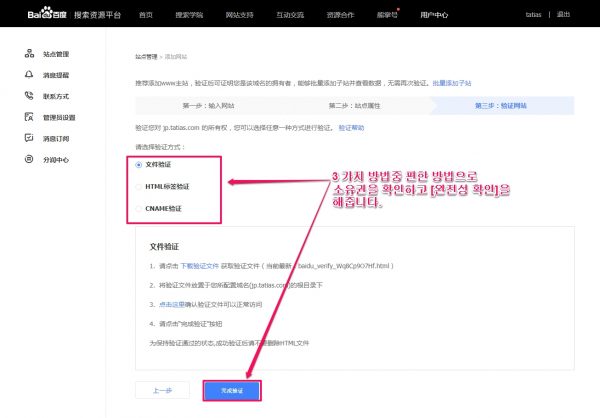
Task: Click the 搜索资源平台 title text
Action: click(98, 15)
